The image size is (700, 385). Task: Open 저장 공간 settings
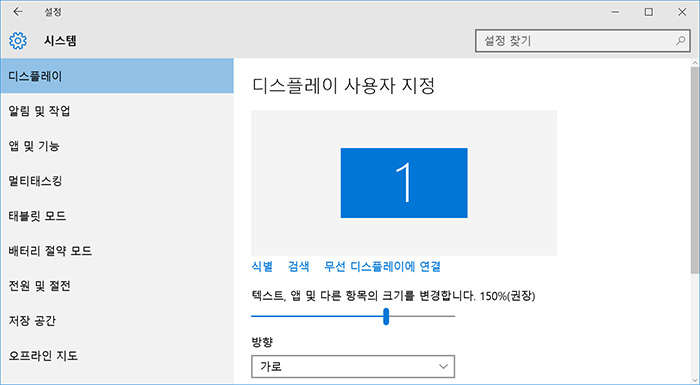point(117,320)
